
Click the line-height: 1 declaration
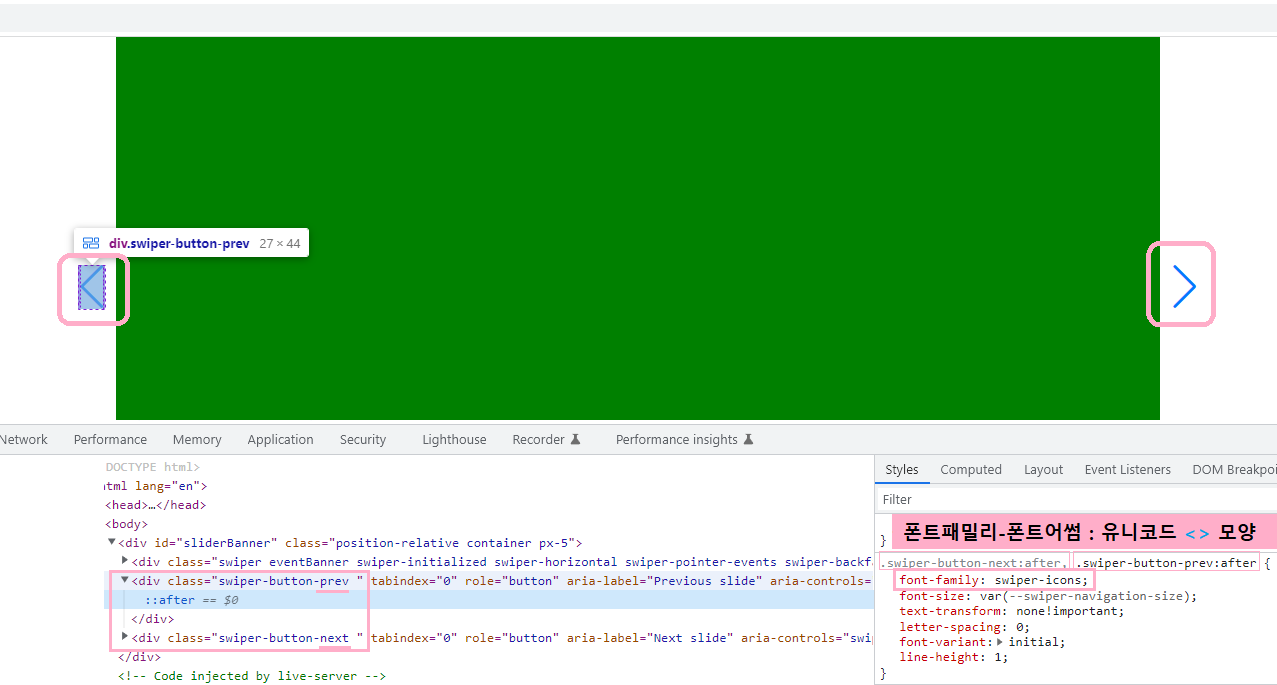point(954,658)
